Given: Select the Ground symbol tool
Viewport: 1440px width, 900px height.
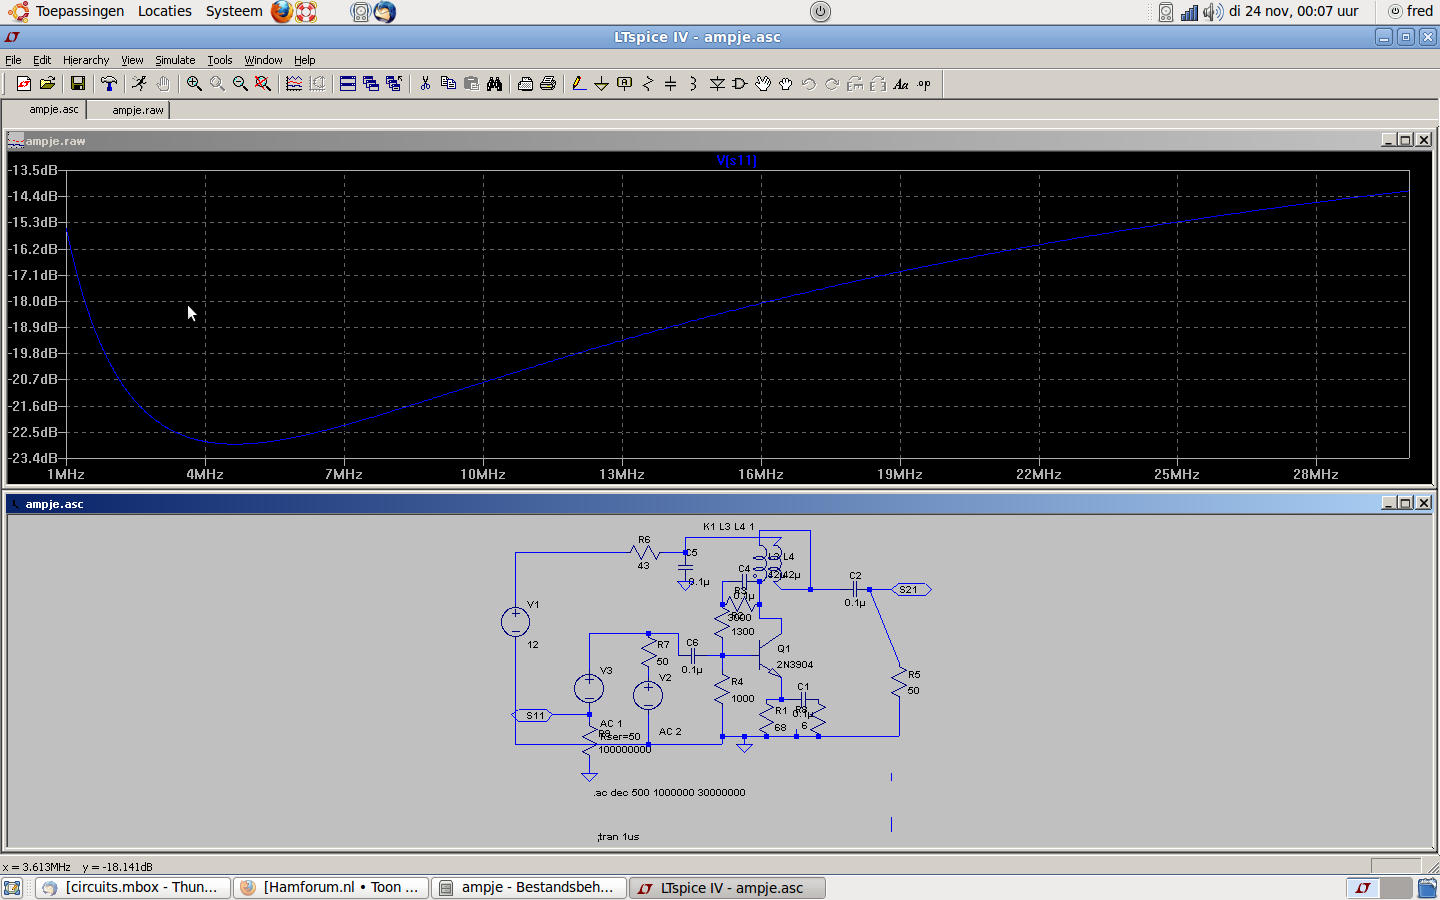Looking at the screenshot, I should [601, 84].
